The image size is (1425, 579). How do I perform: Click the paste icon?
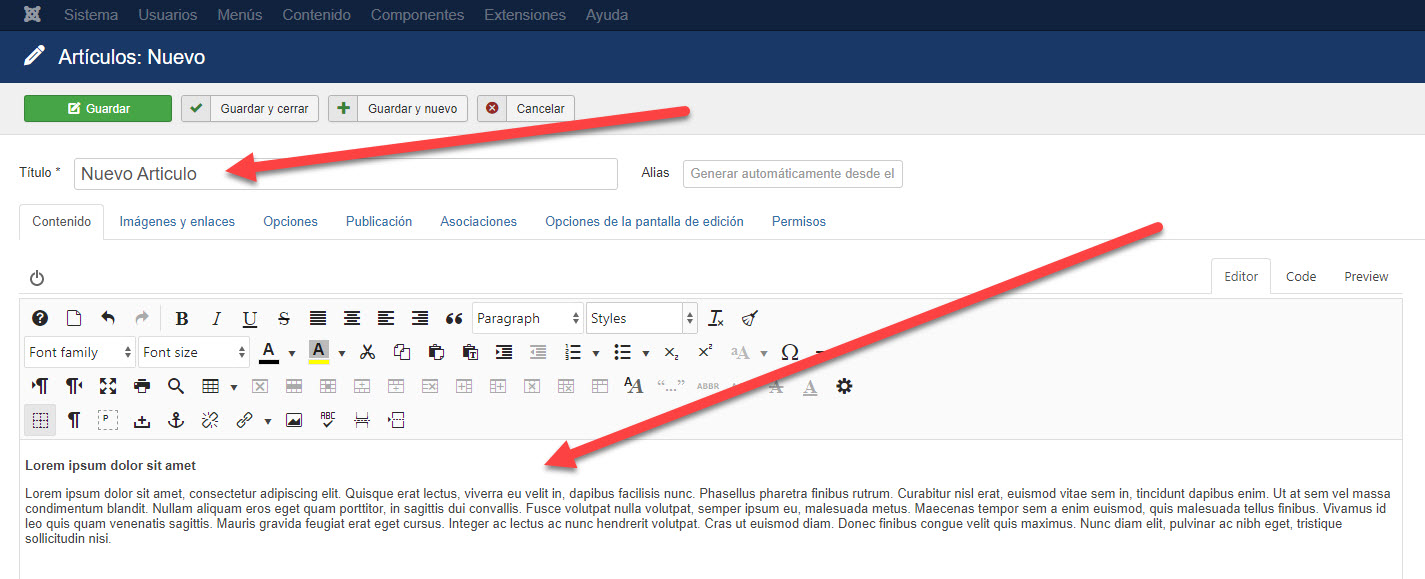[x=436, y=352]
